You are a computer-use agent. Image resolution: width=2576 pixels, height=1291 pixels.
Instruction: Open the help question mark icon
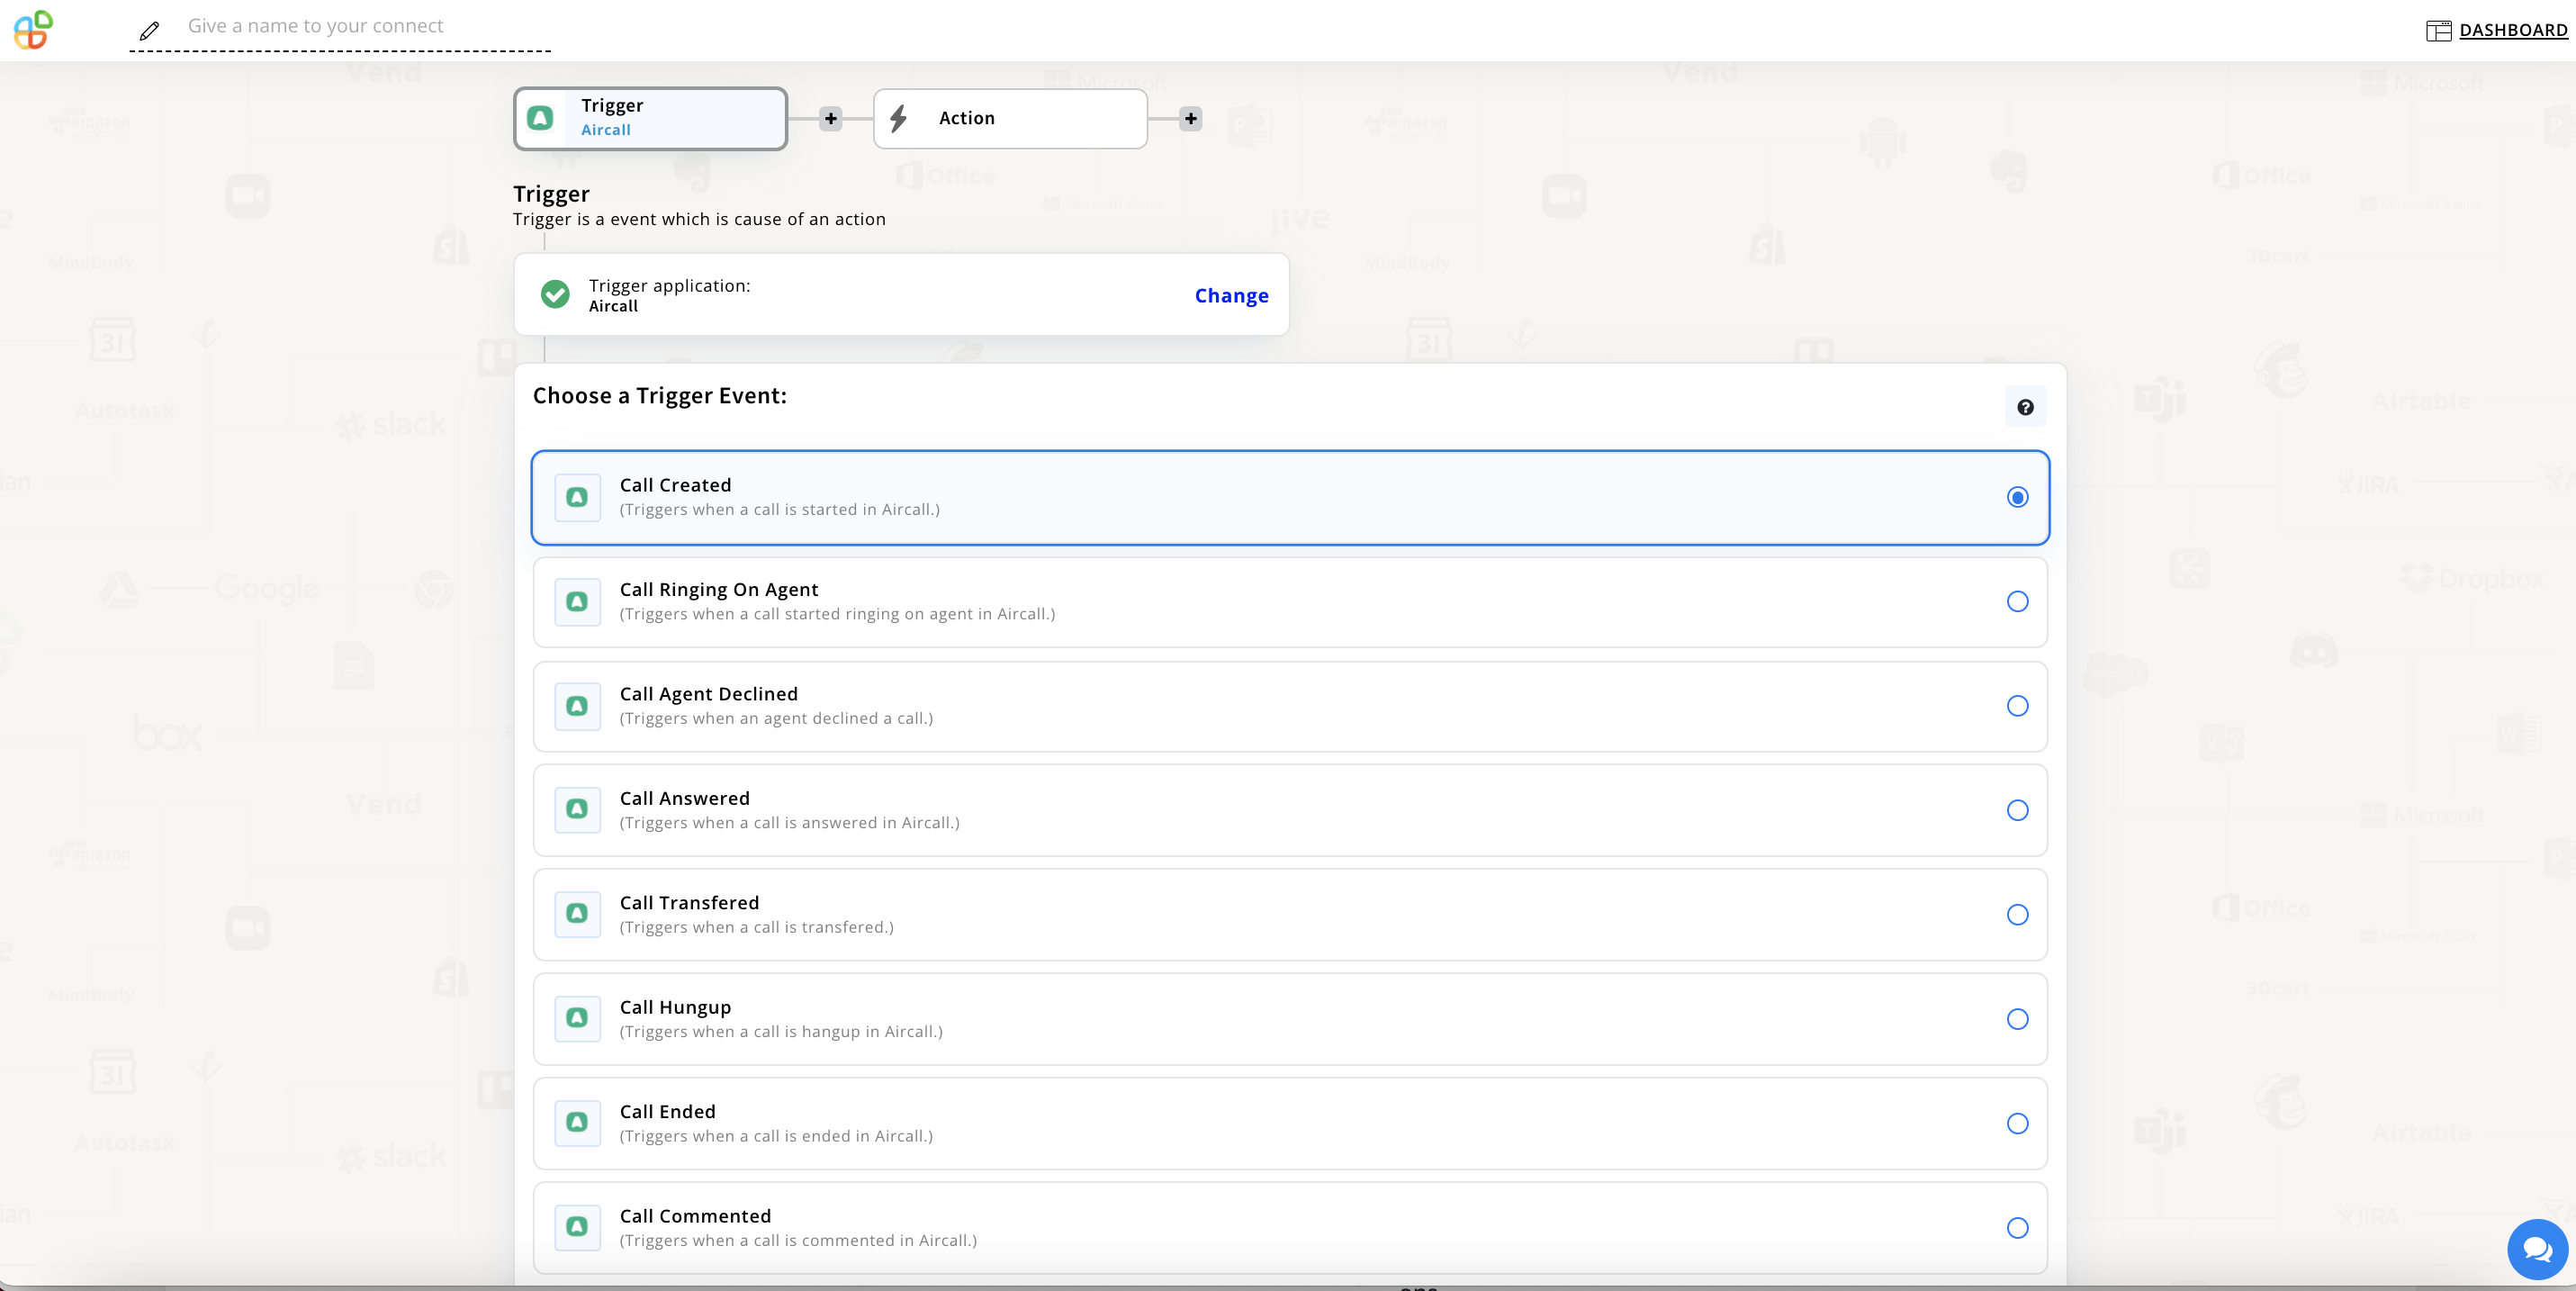click(x=2025, y=407)
